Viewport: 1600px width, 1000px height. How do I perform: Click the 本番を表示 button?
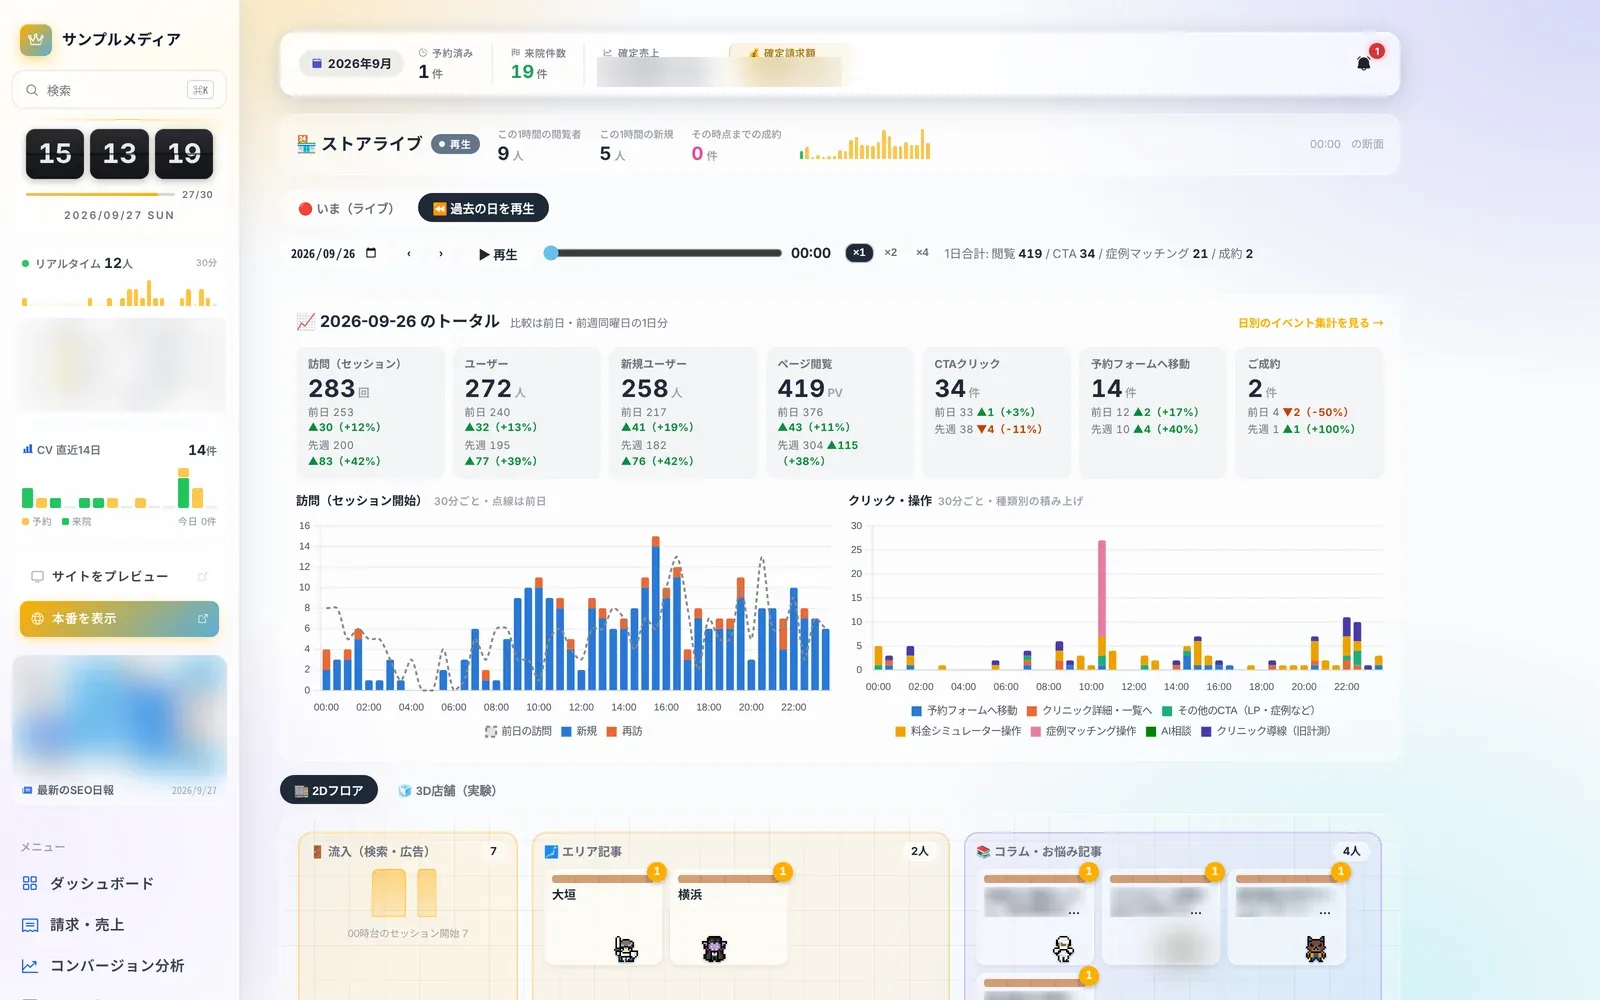[119, 619]
